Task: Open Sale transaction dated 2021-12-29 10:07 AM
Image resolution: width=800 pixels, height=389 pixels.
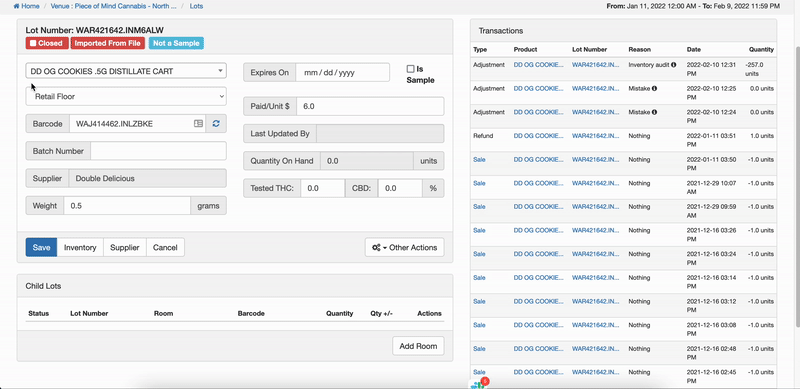Action: 479,183
